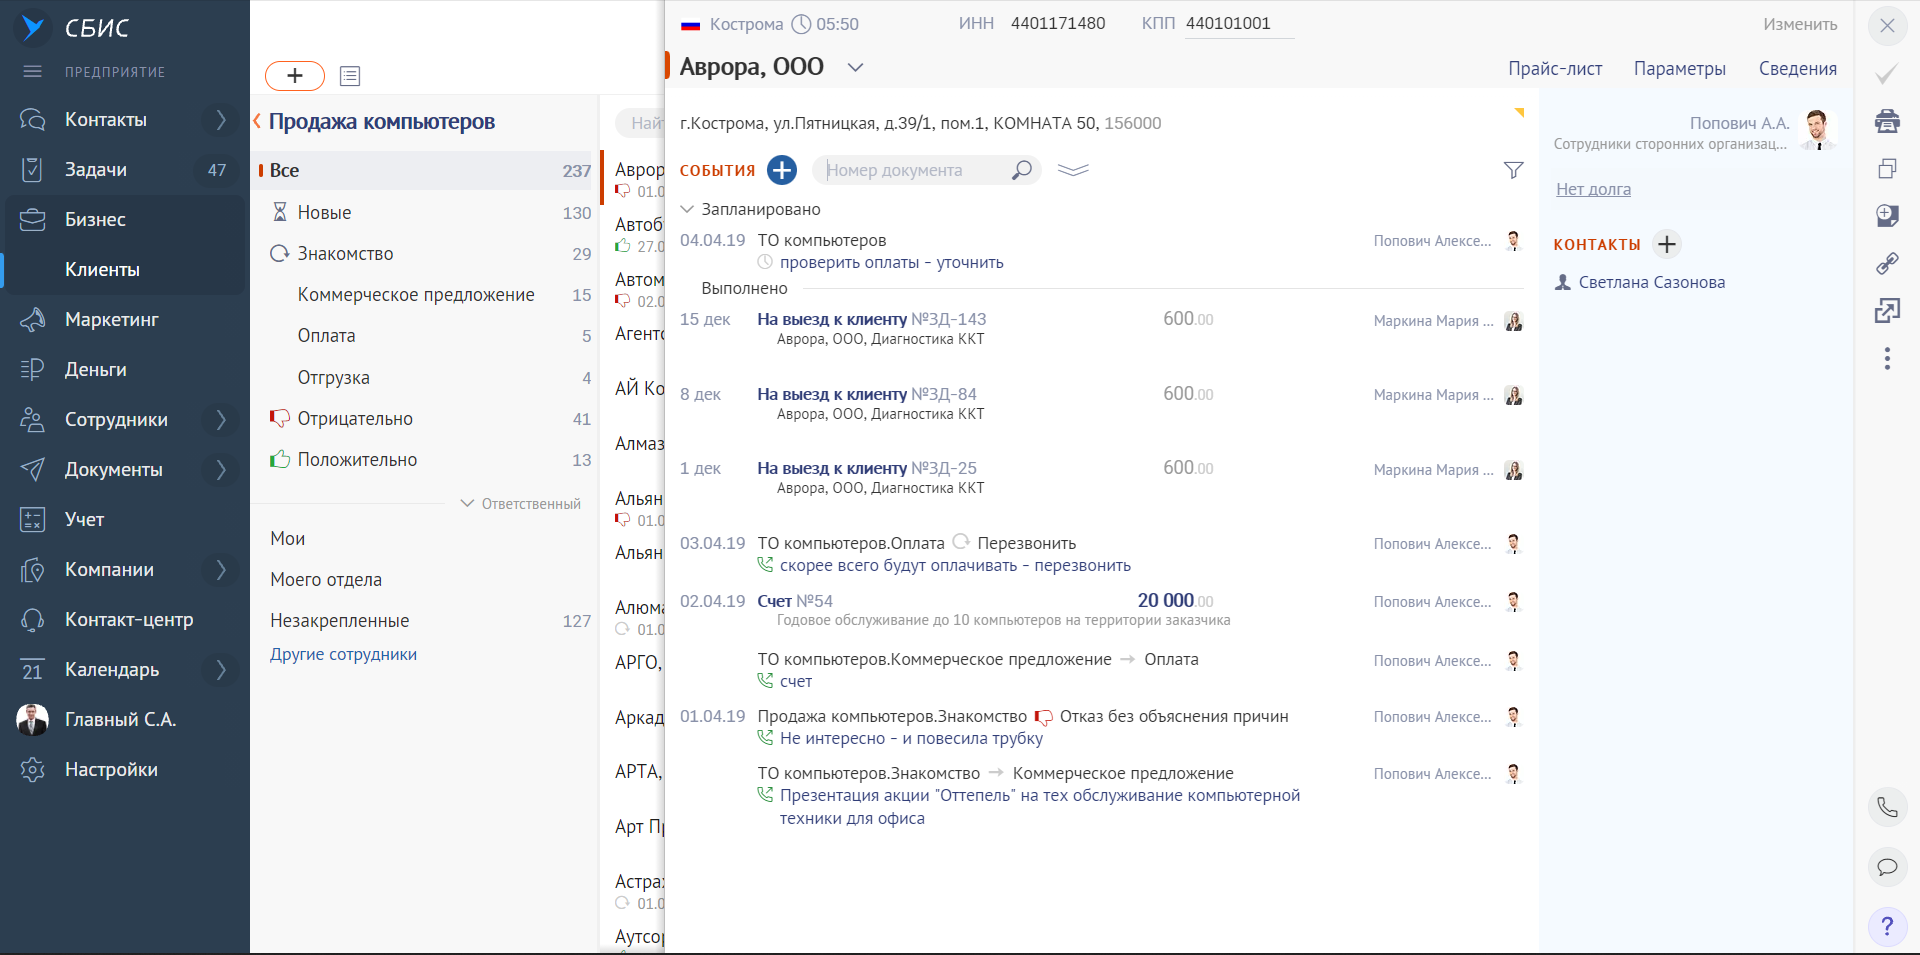This screenshot has height=955, width=1920.
Task: Expand the Документы submenu arrow
Action: [221, 470]
